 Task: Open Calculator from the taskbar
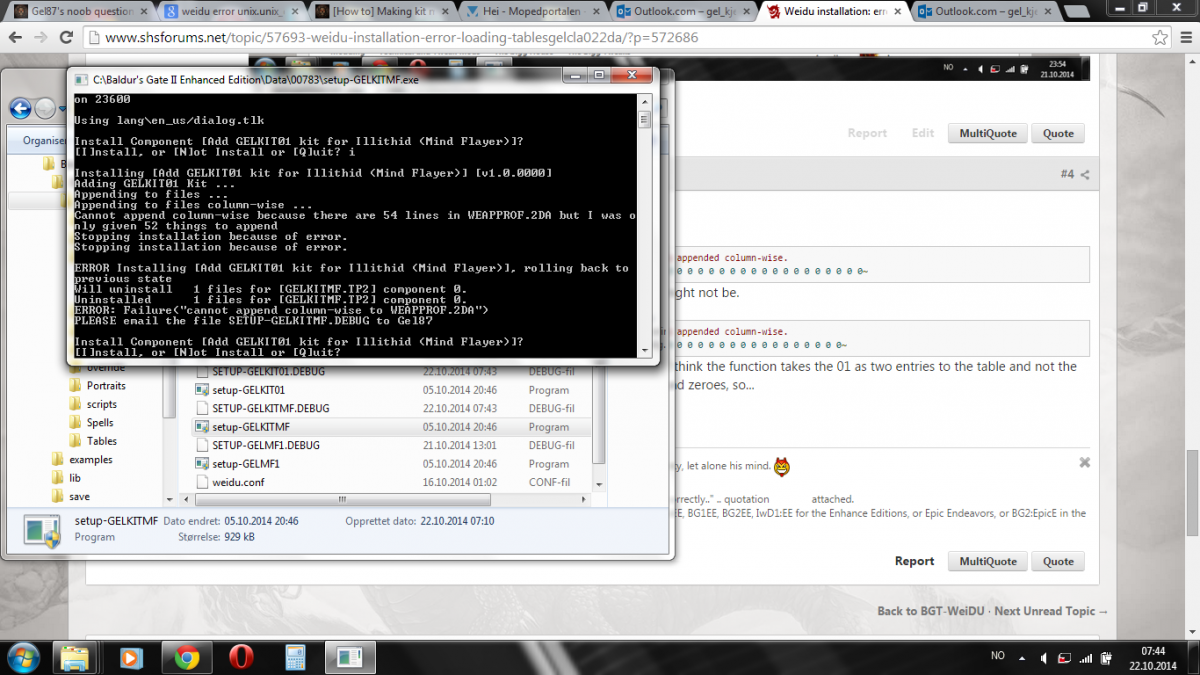click(x=295, y=657)
